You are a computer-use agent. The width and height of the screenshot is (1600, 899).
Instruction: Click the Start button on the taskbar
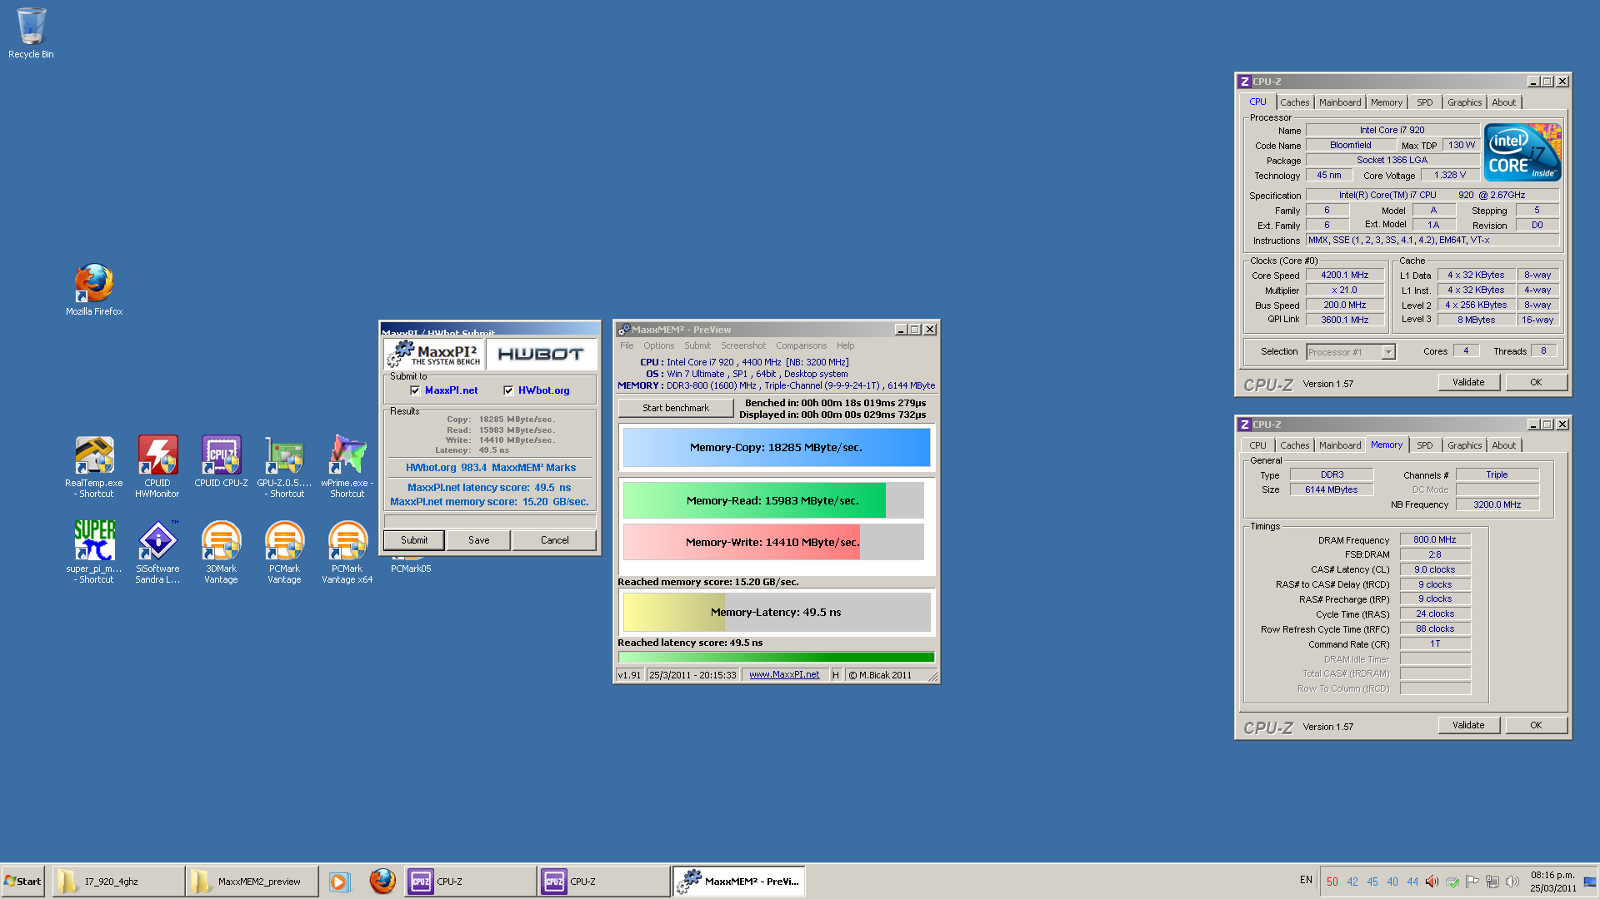pos(23,881)
